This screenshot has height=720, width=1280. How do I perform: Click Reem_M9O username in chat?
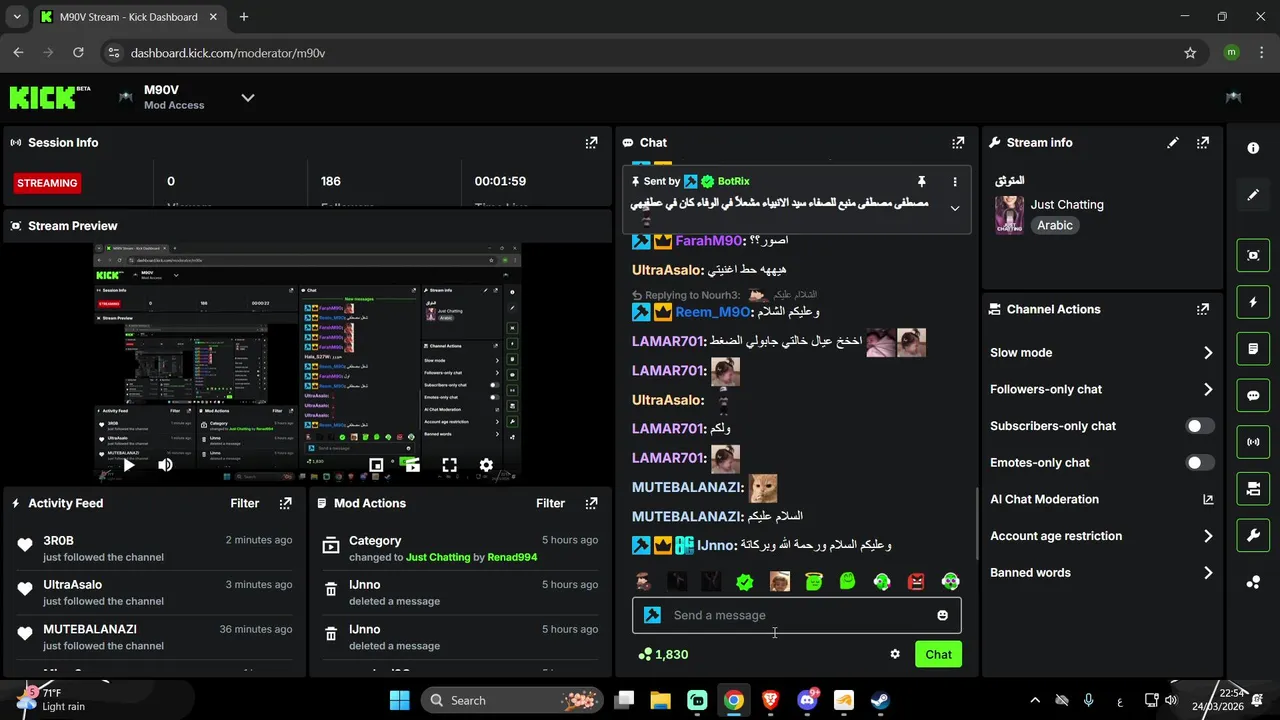(712, 312)
